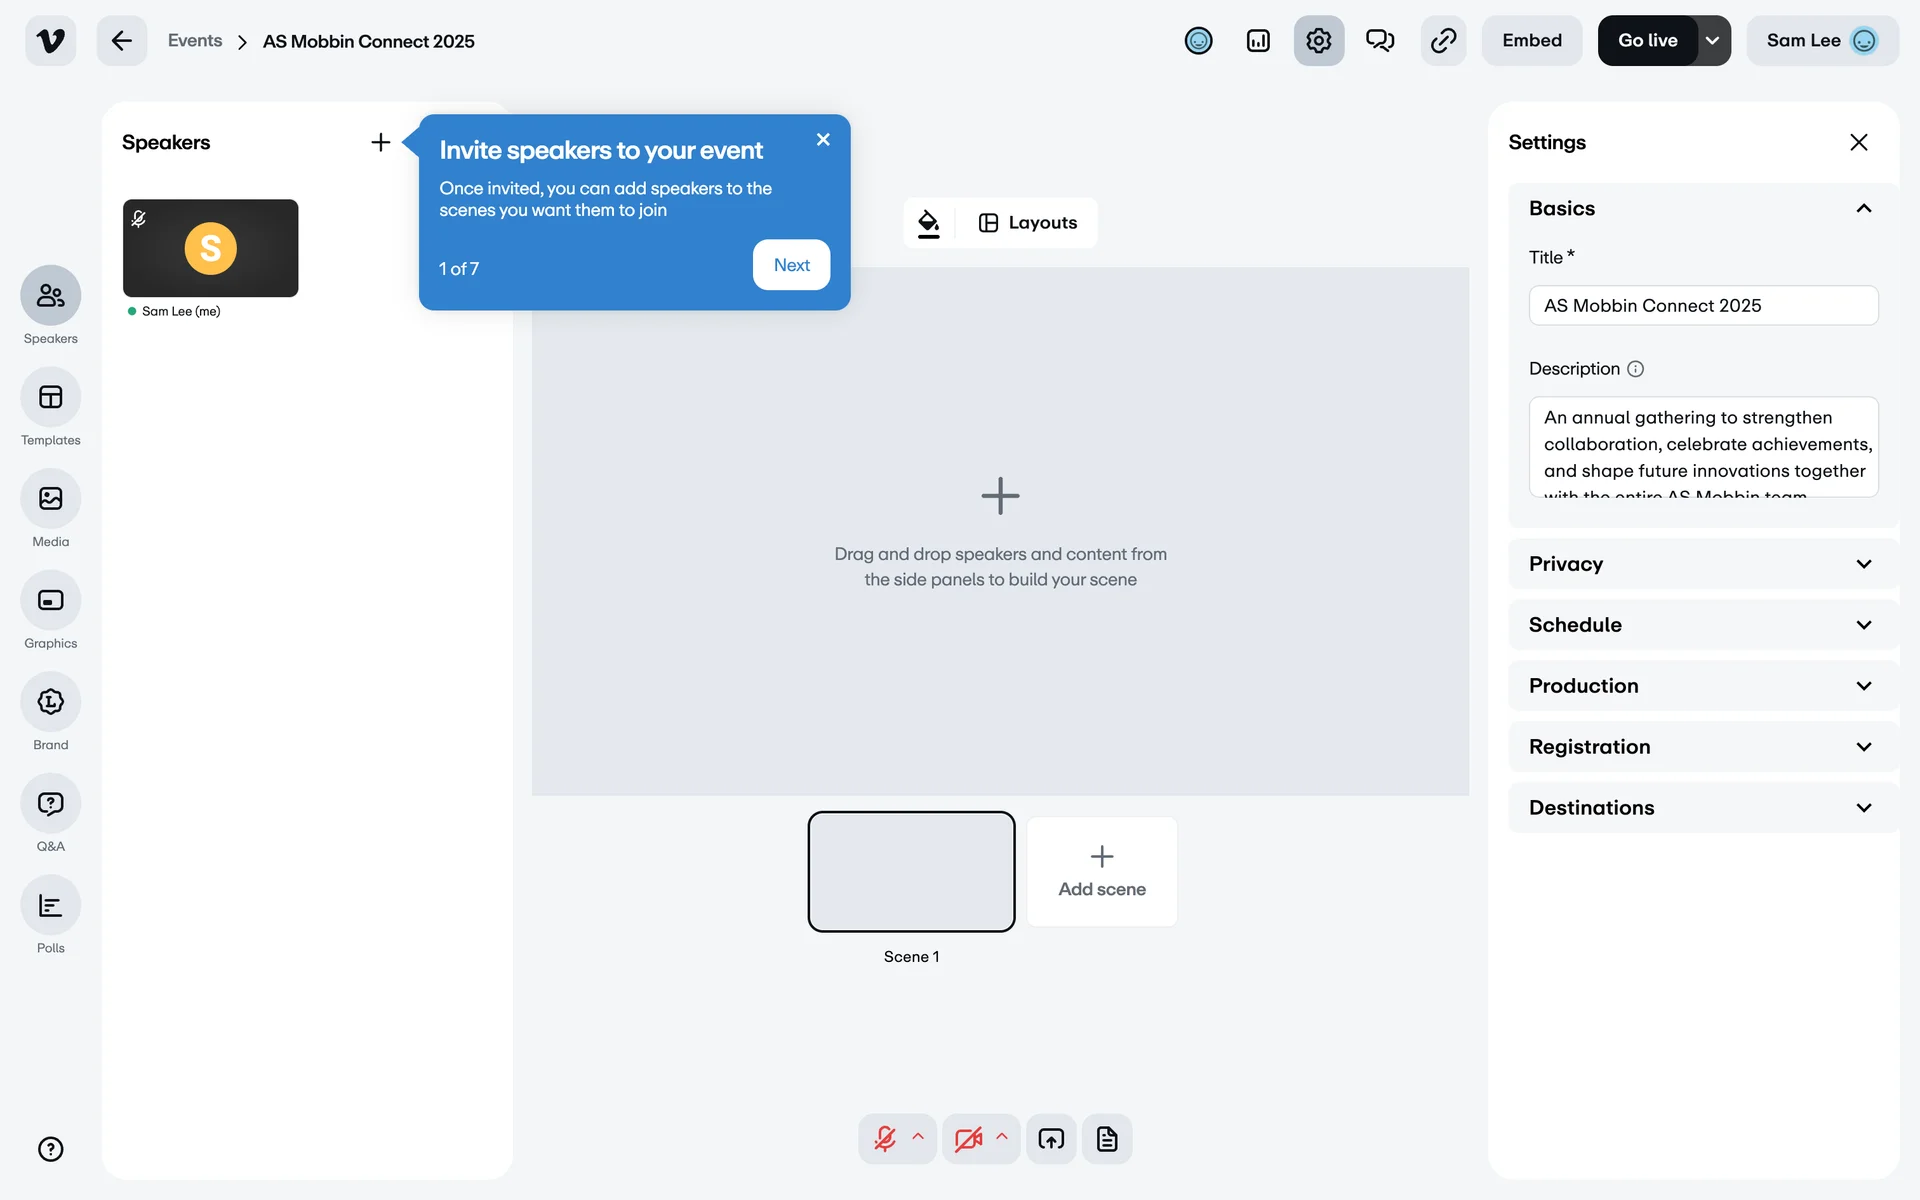This screenshot has width=1920, height=1200.
Task: Open the Templates sidebar panel
Action: 50,398
